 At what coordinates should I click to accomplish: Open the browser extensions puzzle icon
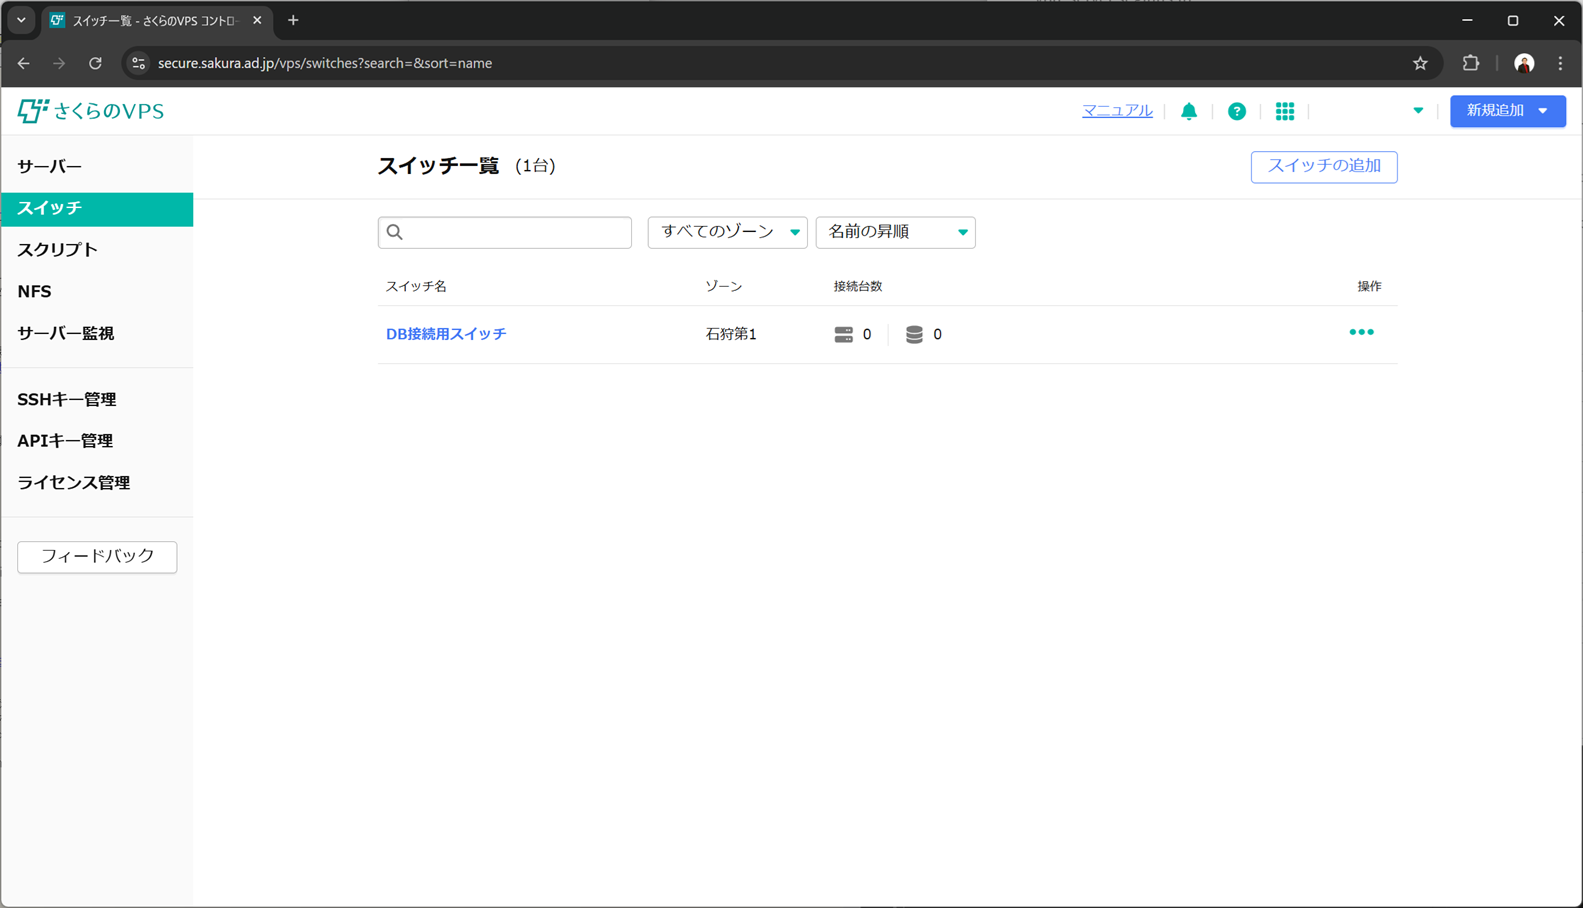[1470, 63]
